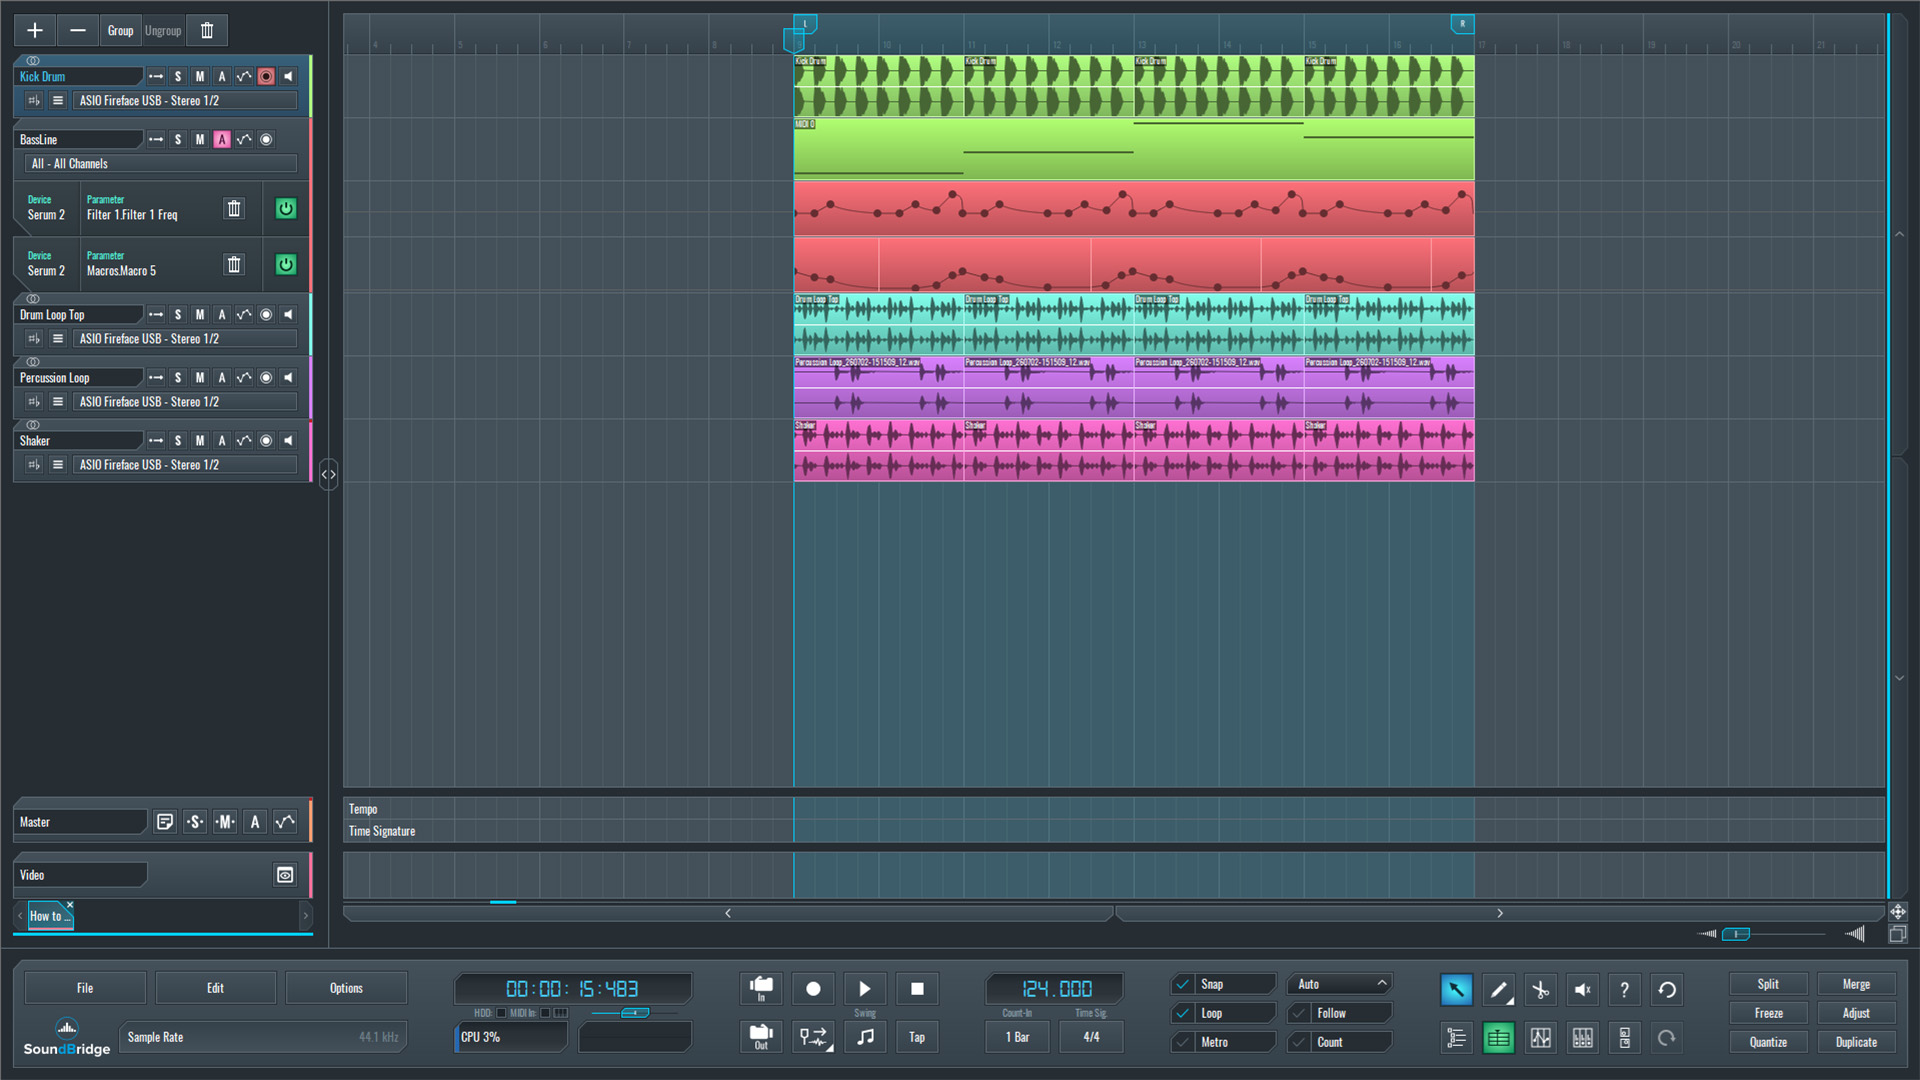This screenshot has height=1080, width=1920.
Task: Enable the Metro checkbox
Action: pyautogui.click(x=1183, y=1042)
